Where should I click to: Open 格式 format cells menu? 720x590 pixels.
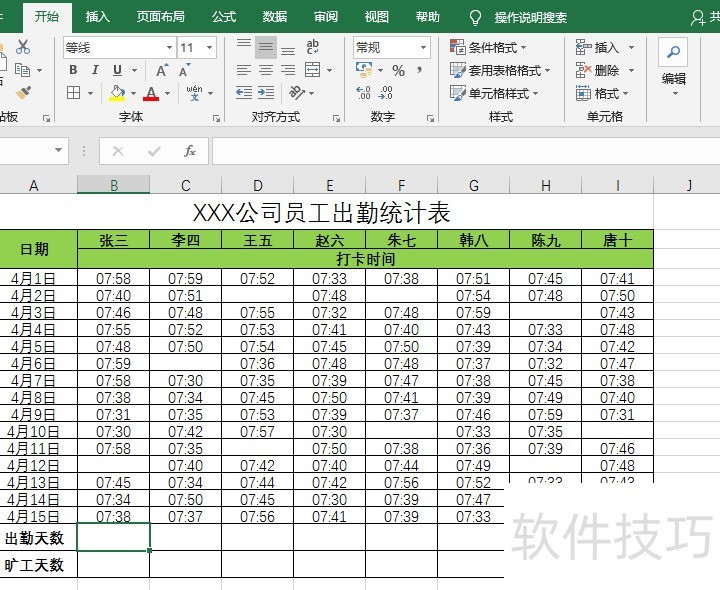coord(602,93)
